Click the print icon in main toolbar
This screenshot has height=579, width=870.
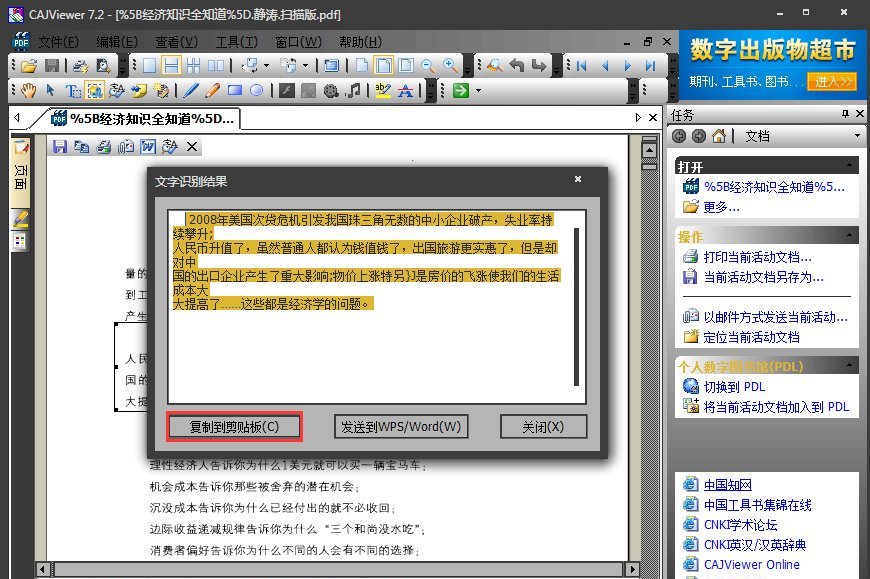click(80, 66)
